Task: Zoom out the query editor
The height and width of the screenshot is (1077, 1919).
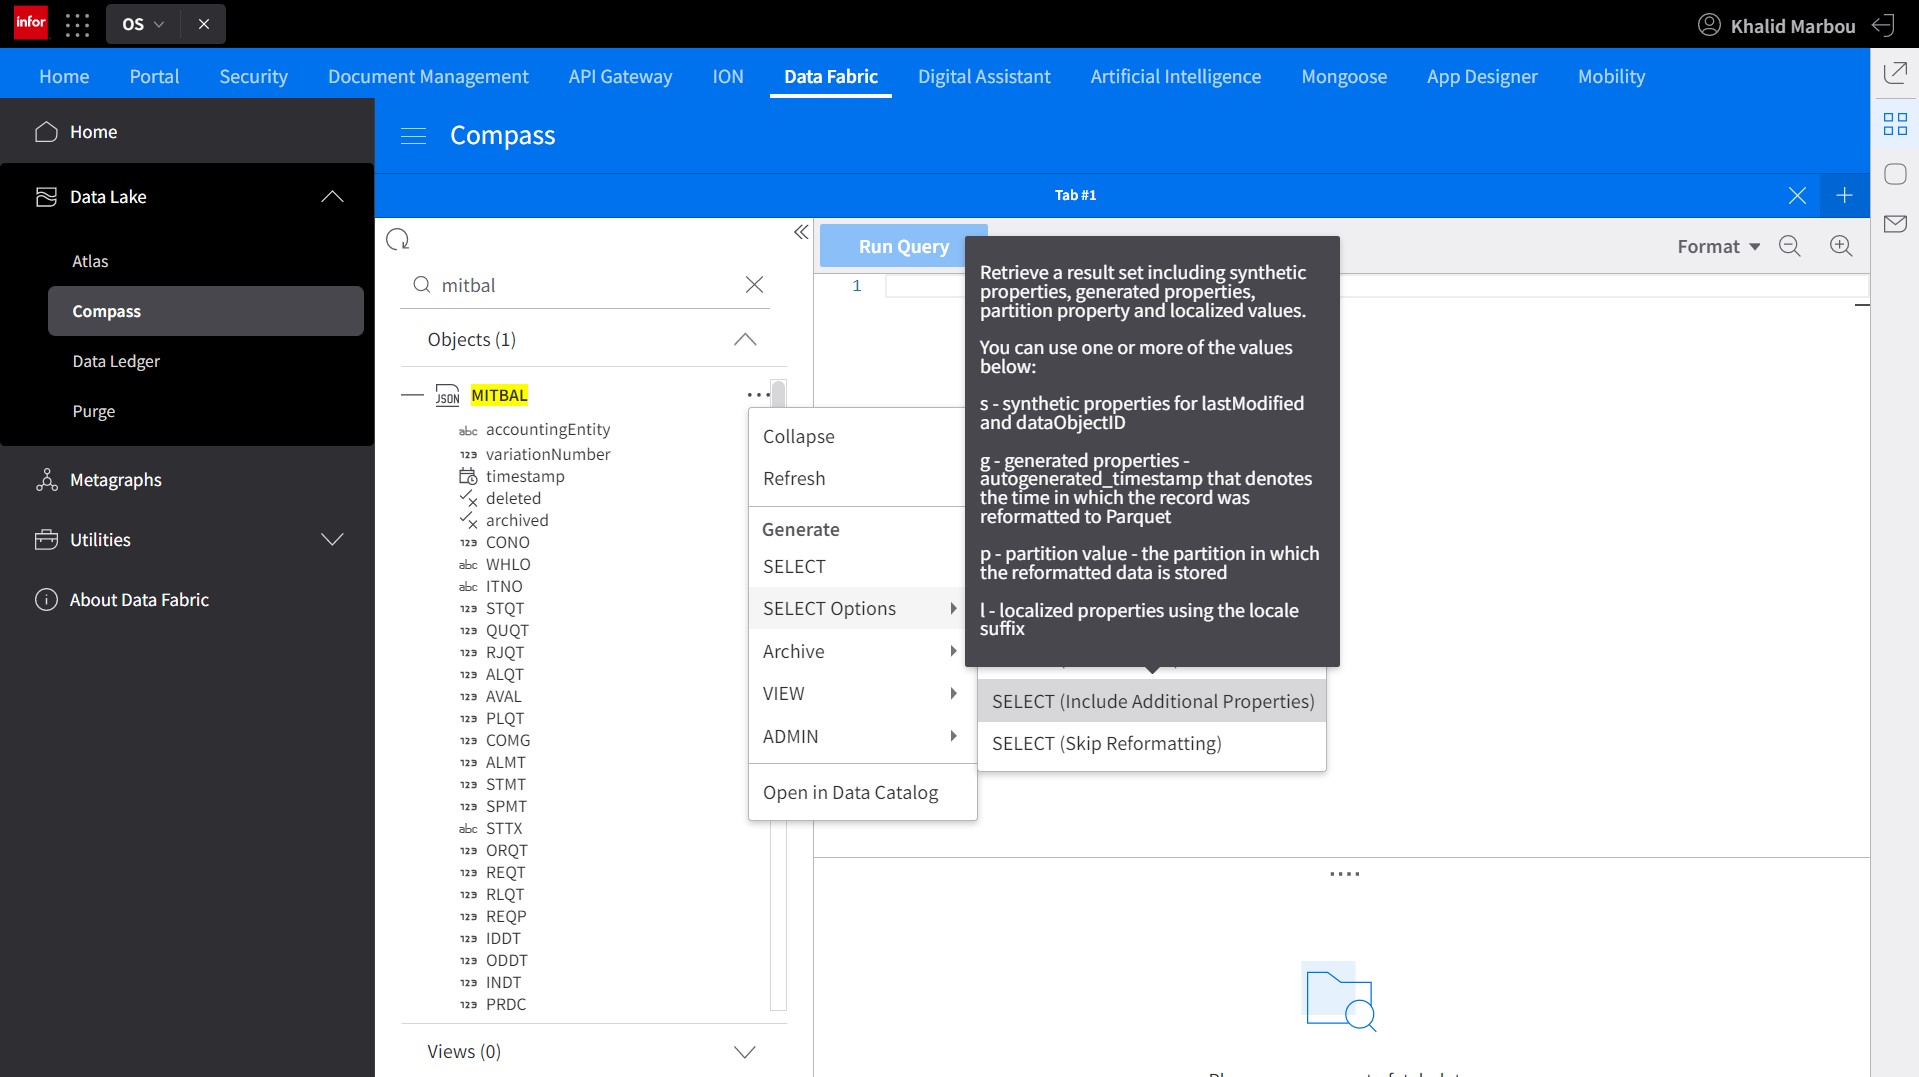Action: tap(1790, 246)
